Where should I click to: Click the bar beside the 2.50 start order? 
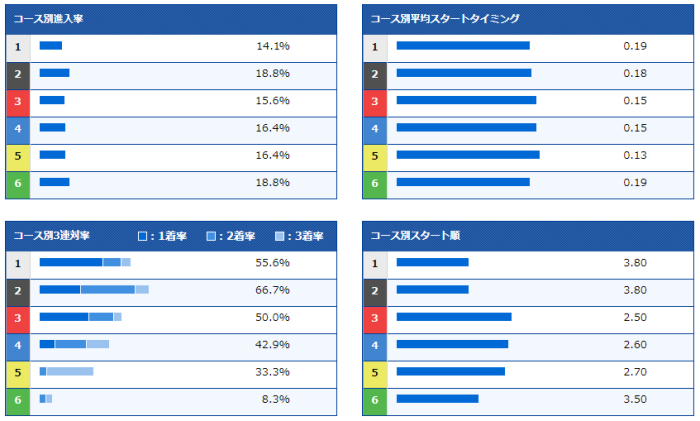(454, 317)
